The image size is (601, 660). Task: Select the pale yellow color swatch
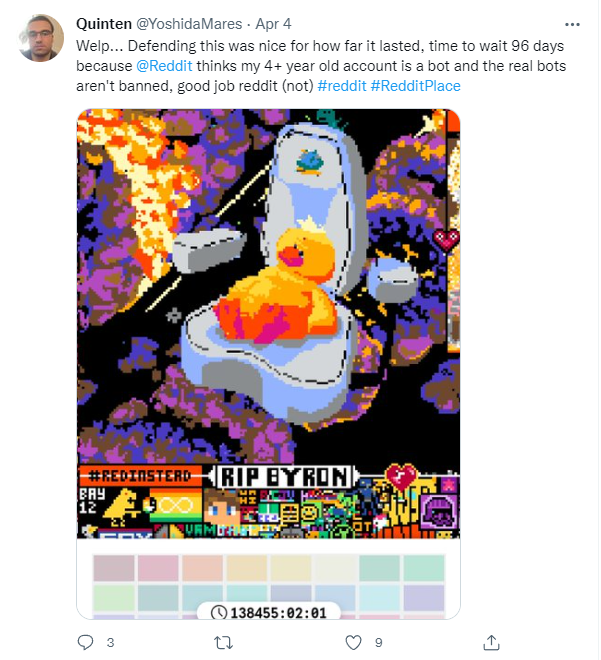pyautogui.click(x=291, y=568)
